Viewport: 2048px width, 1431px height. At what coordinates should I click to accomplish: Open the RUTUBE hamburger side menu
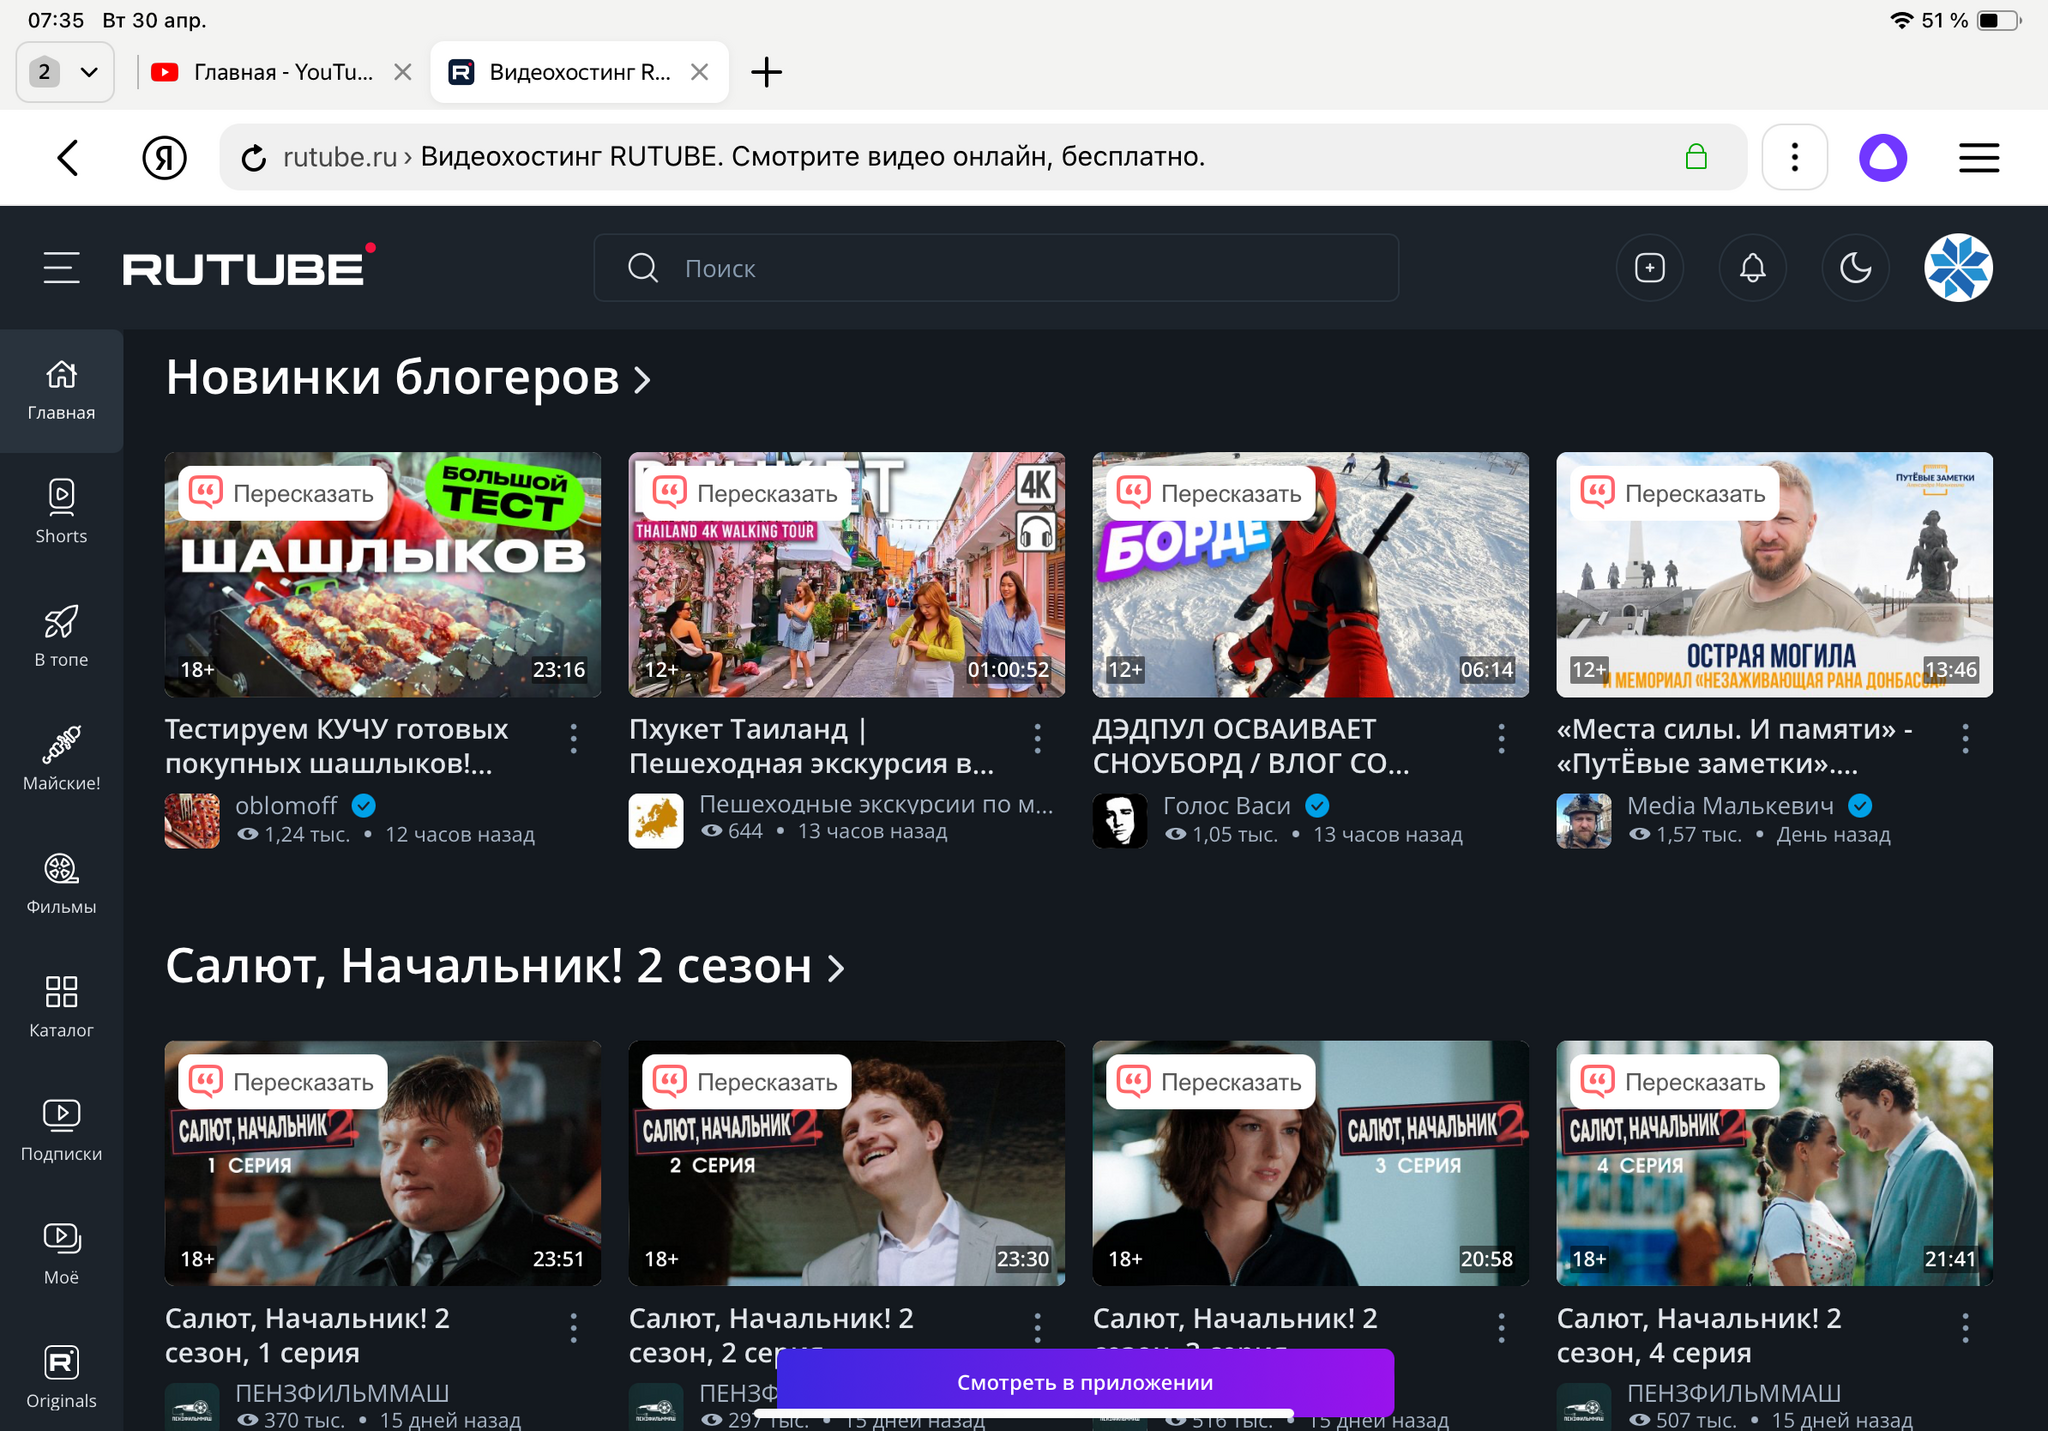tap(61, 268)
